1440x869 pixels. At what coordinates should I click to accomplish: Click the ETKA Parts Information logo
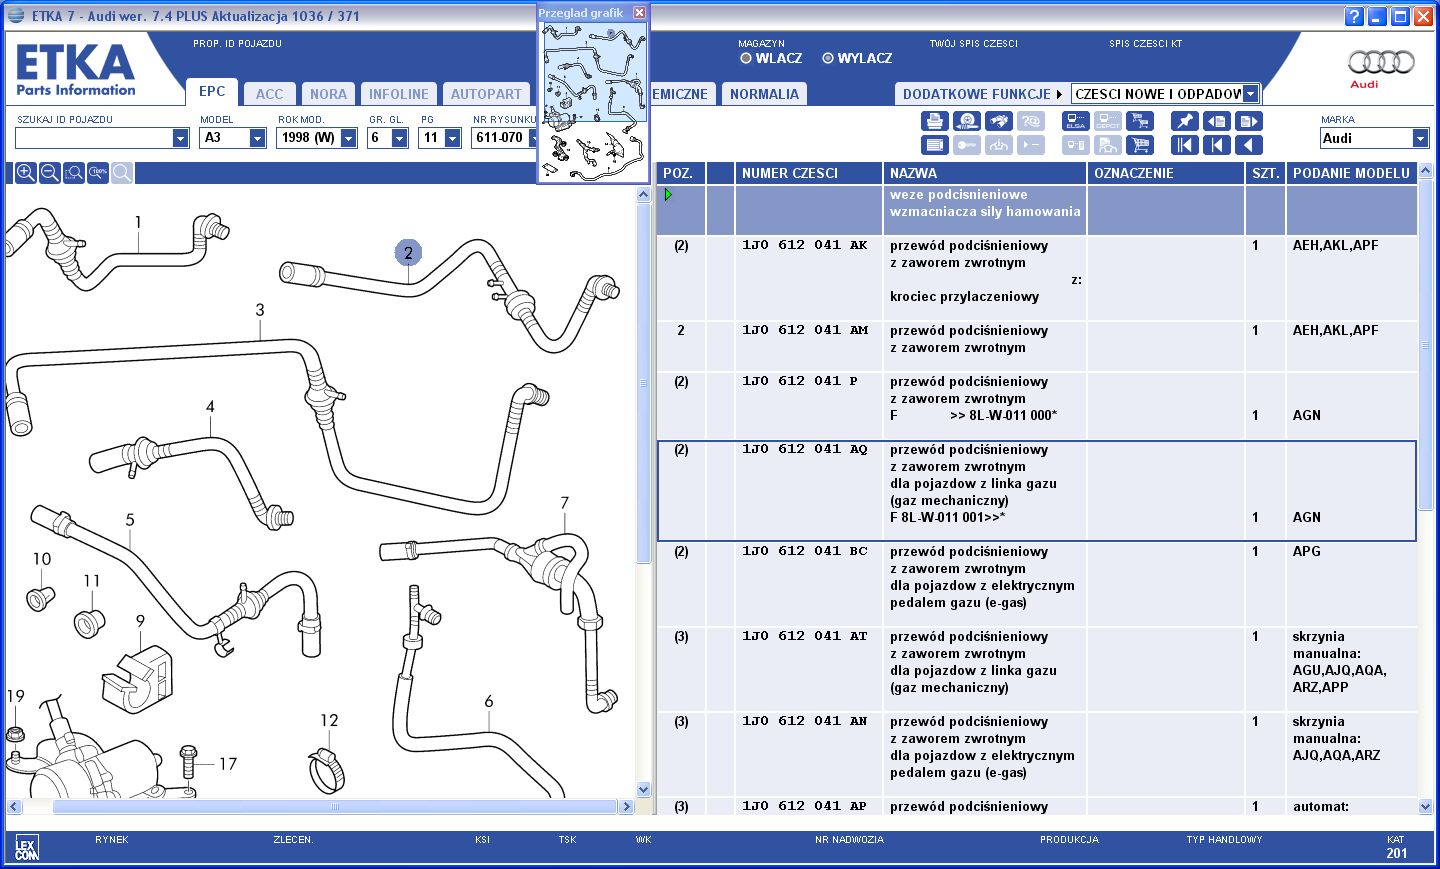click(76, 70)
